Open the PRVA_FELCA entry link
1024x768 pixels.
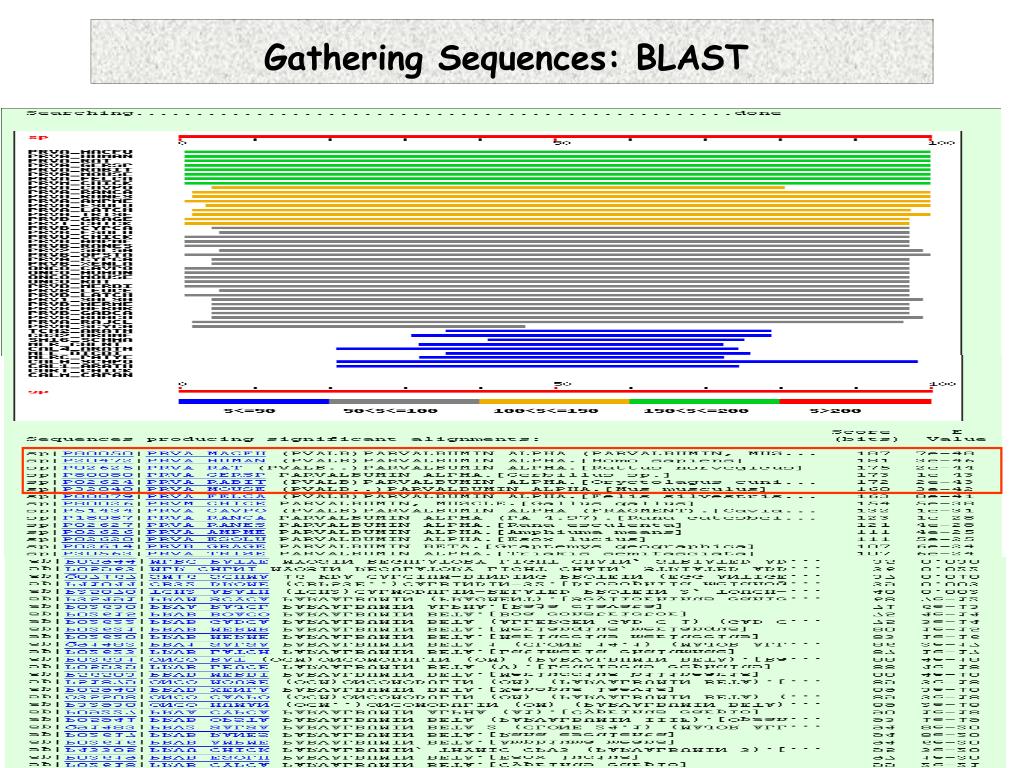coord(206,496)
